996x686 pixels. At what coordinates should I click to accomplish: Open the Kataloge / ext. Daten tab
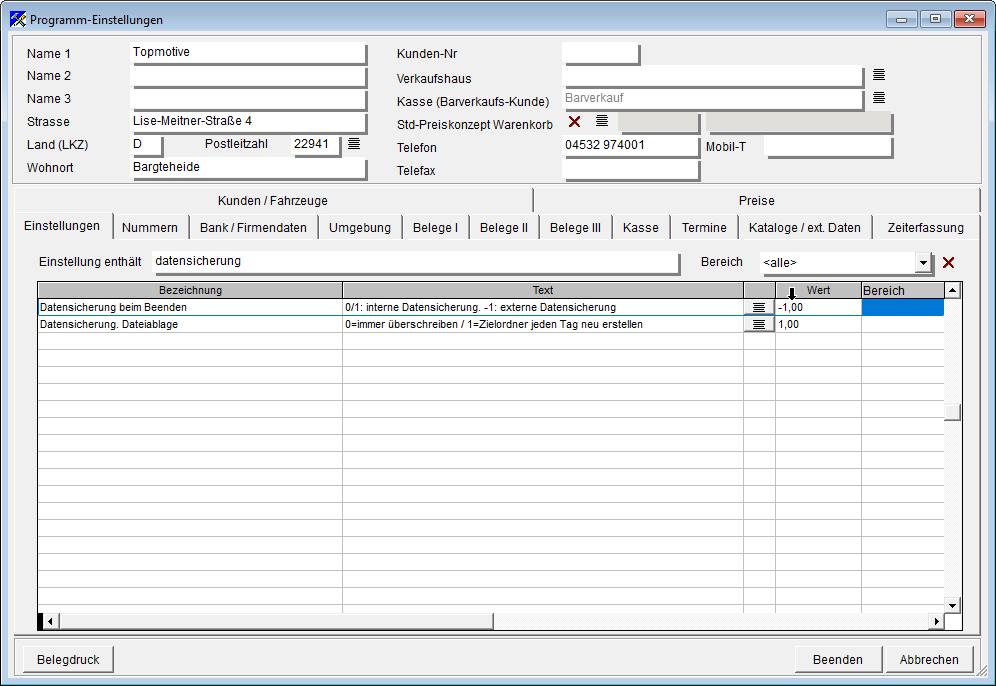coord(805,227)
